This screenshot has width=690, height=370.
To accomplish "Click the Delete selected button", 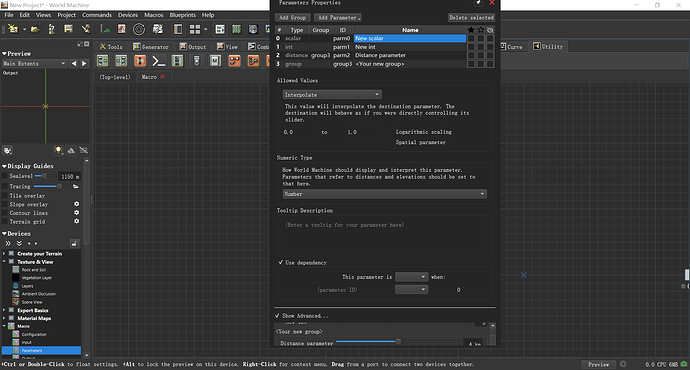I will [x=471, y=18].
